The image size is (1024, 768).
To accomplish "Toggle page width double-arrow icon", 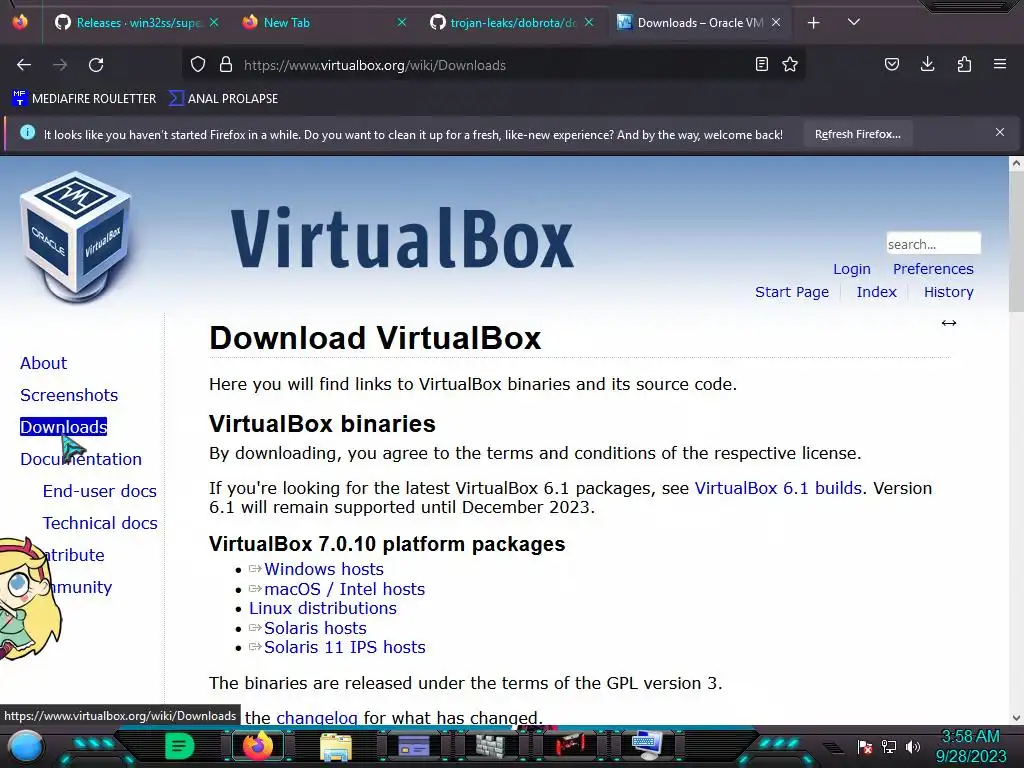I will coord(949,323).
